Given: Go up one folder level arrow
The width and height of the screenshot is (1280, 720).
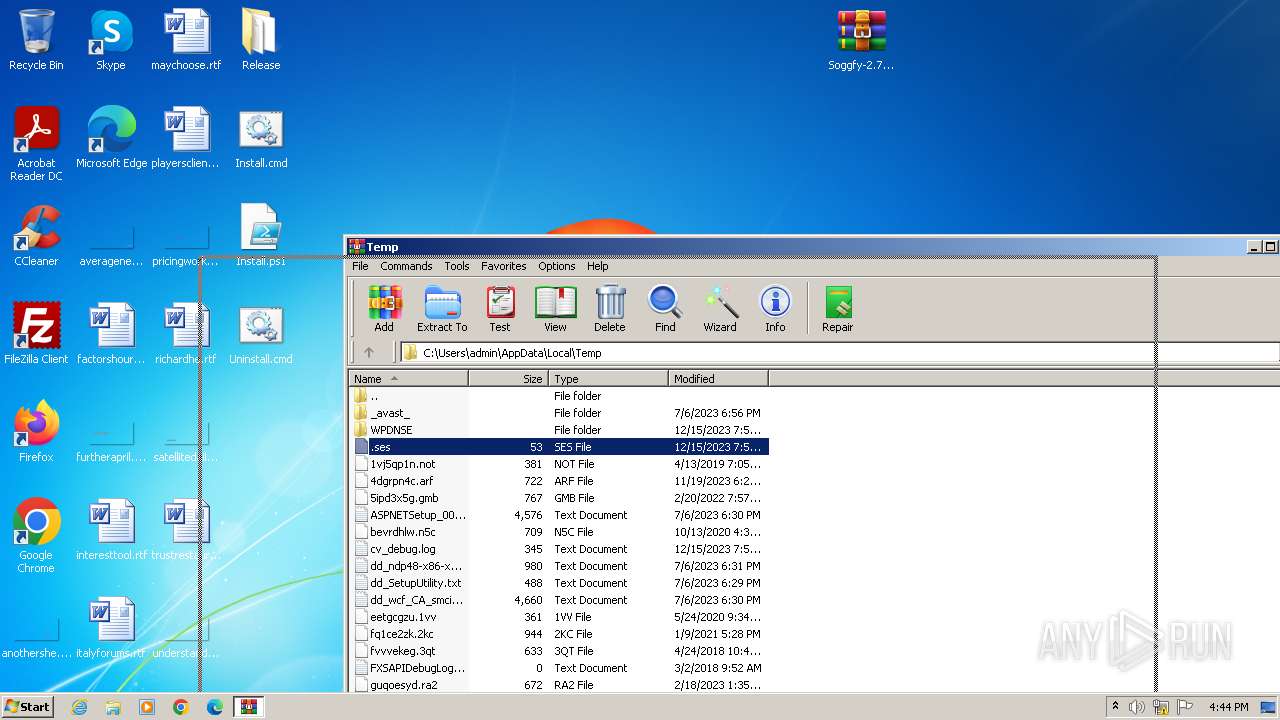Looking at the screenshot, I should [x=369, y=352].
